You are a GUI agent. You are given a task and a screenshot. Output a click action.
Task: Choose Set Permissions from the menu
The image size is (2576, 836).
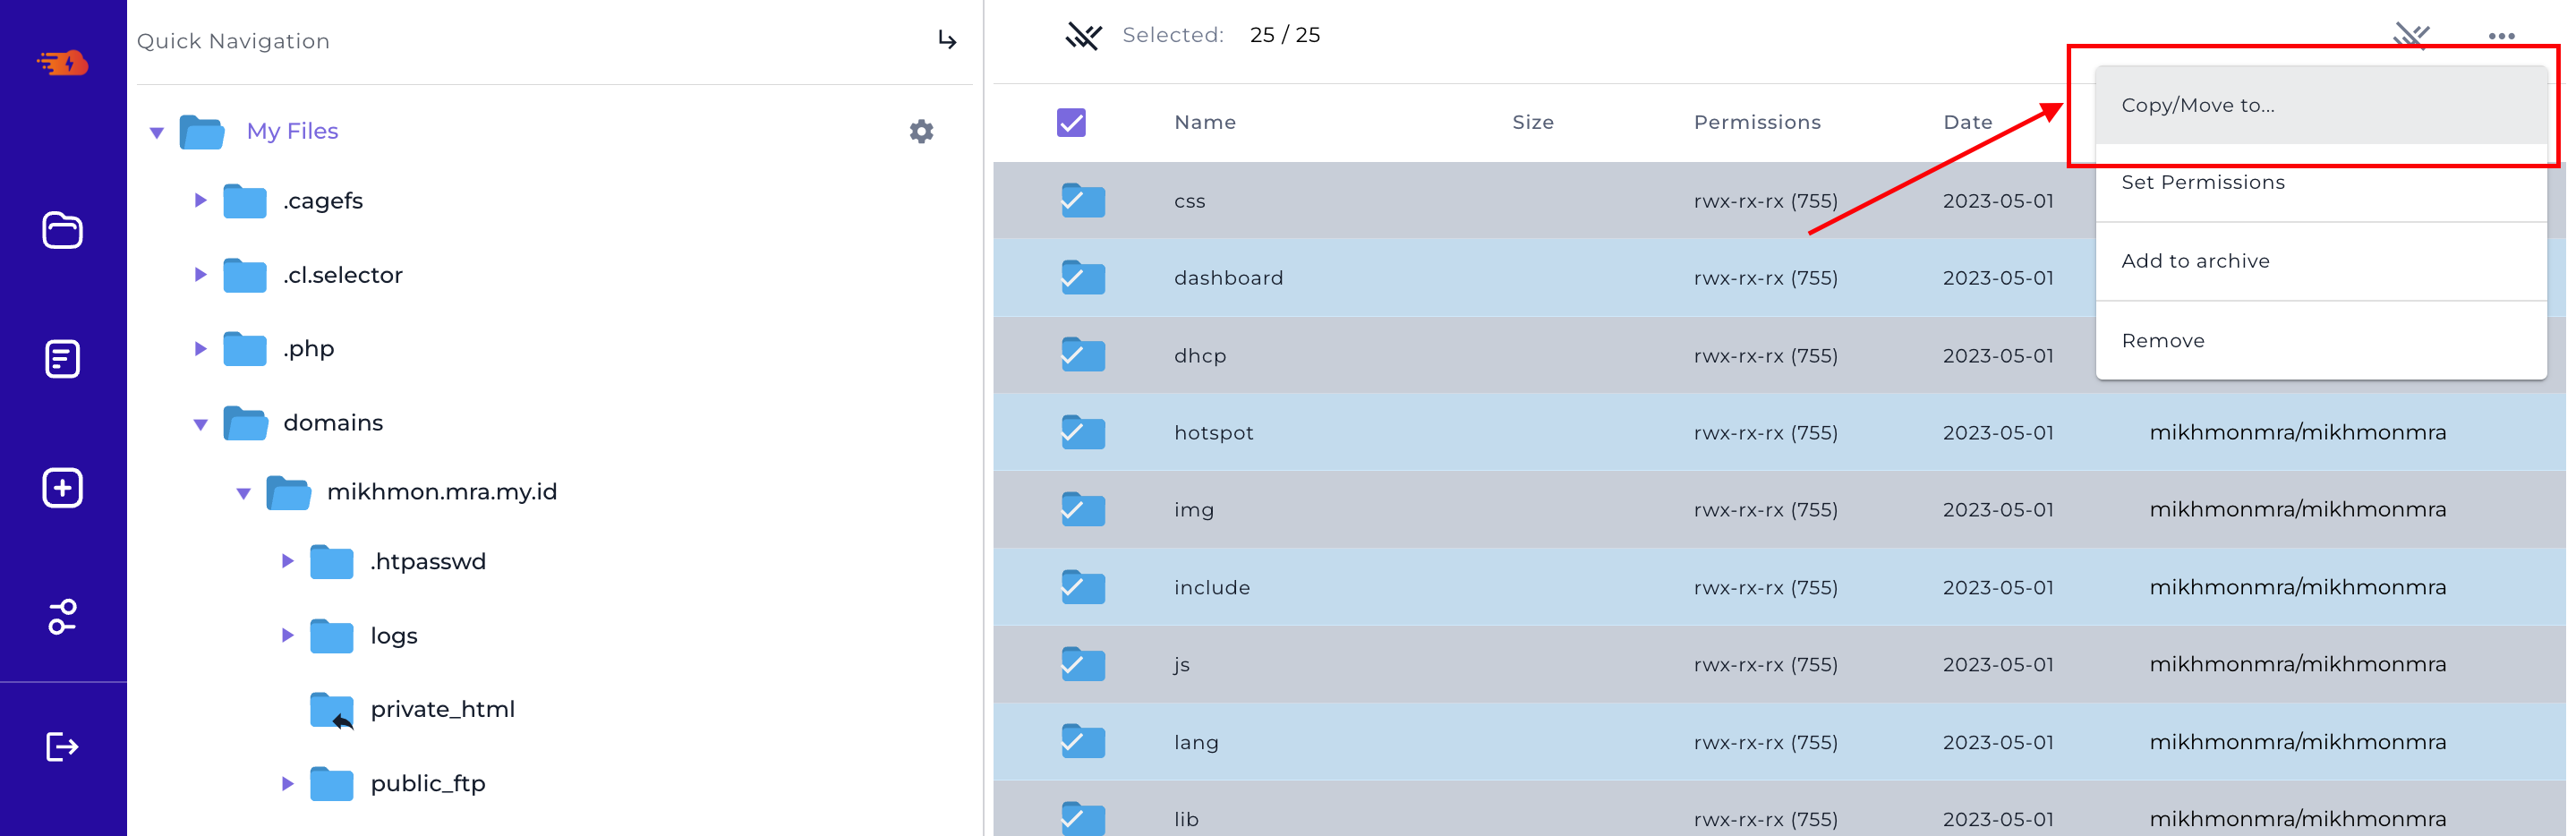(2320, 183)
